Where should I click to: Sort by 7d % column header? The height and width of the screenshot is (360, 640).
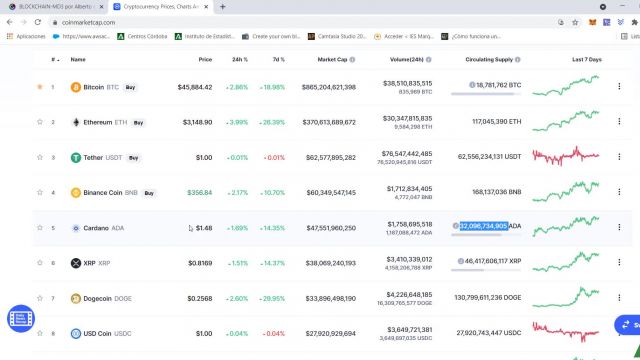click(x=279, y=60)
